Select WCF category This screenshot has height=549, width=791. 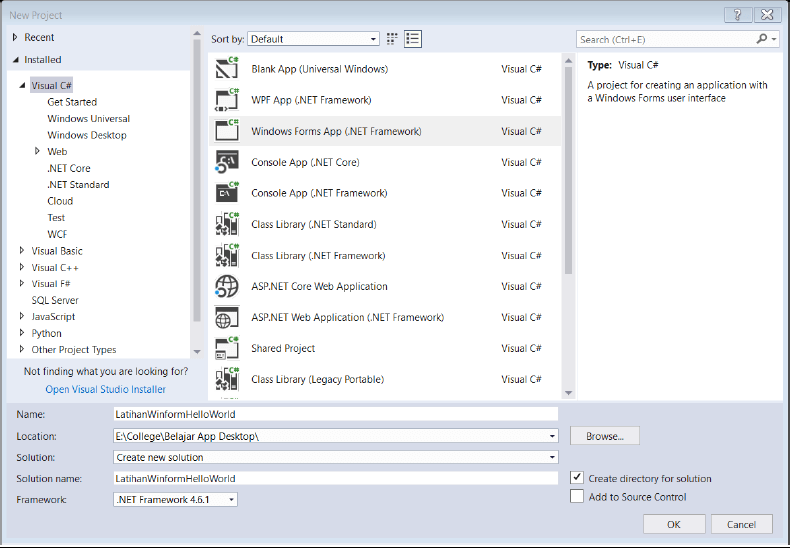pyautogui.click(x=57, y=234)
